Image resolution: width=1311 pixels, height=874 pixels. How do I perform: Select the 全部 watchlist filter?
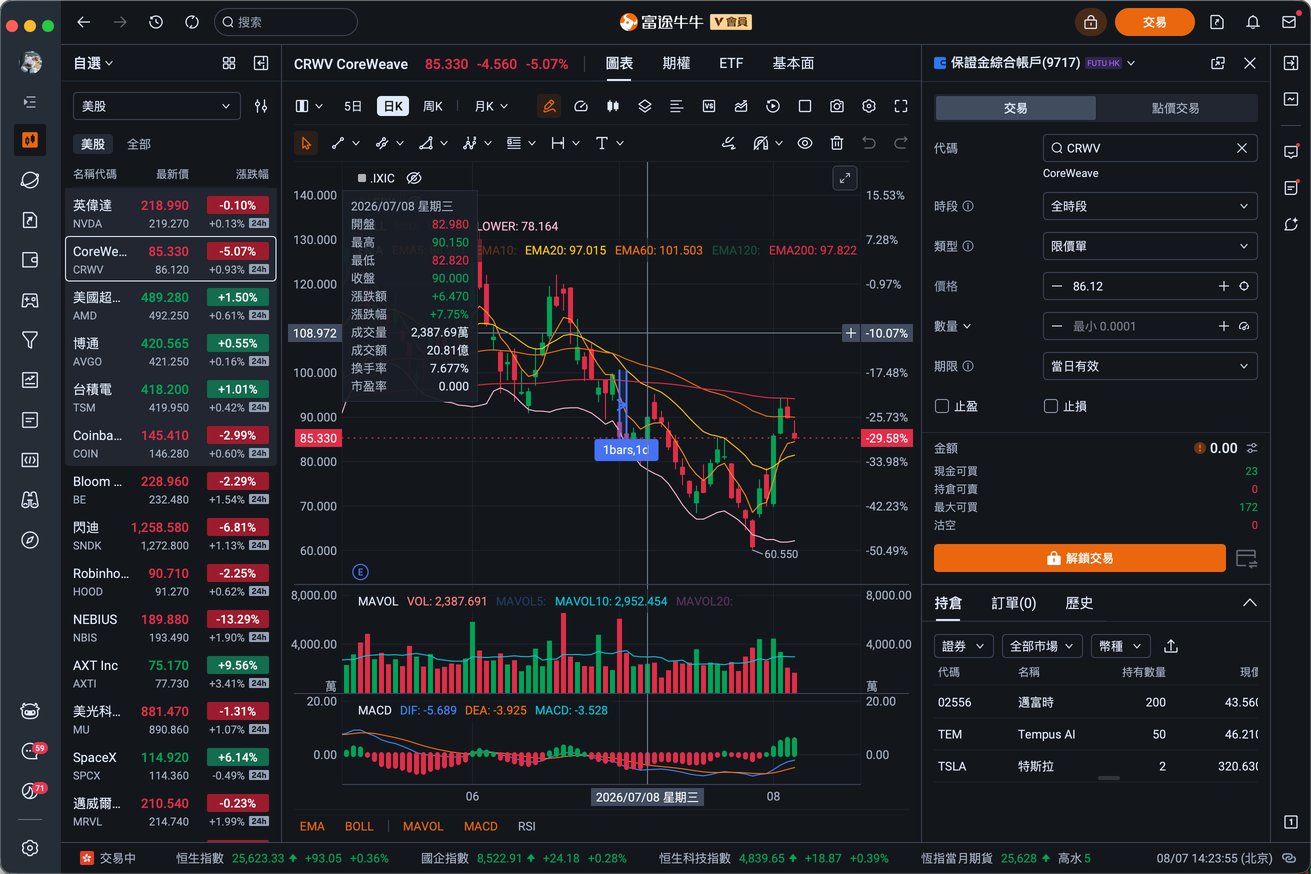139,144
